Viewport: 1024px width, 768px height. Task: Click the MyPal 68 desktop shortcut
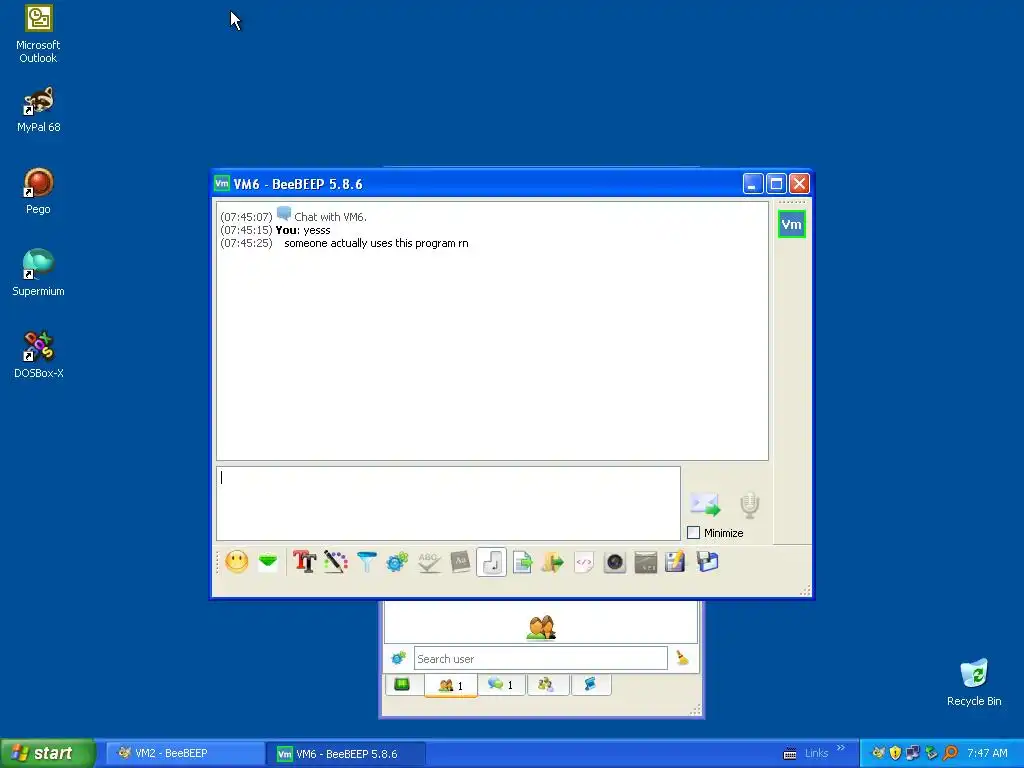pos(39,110)
